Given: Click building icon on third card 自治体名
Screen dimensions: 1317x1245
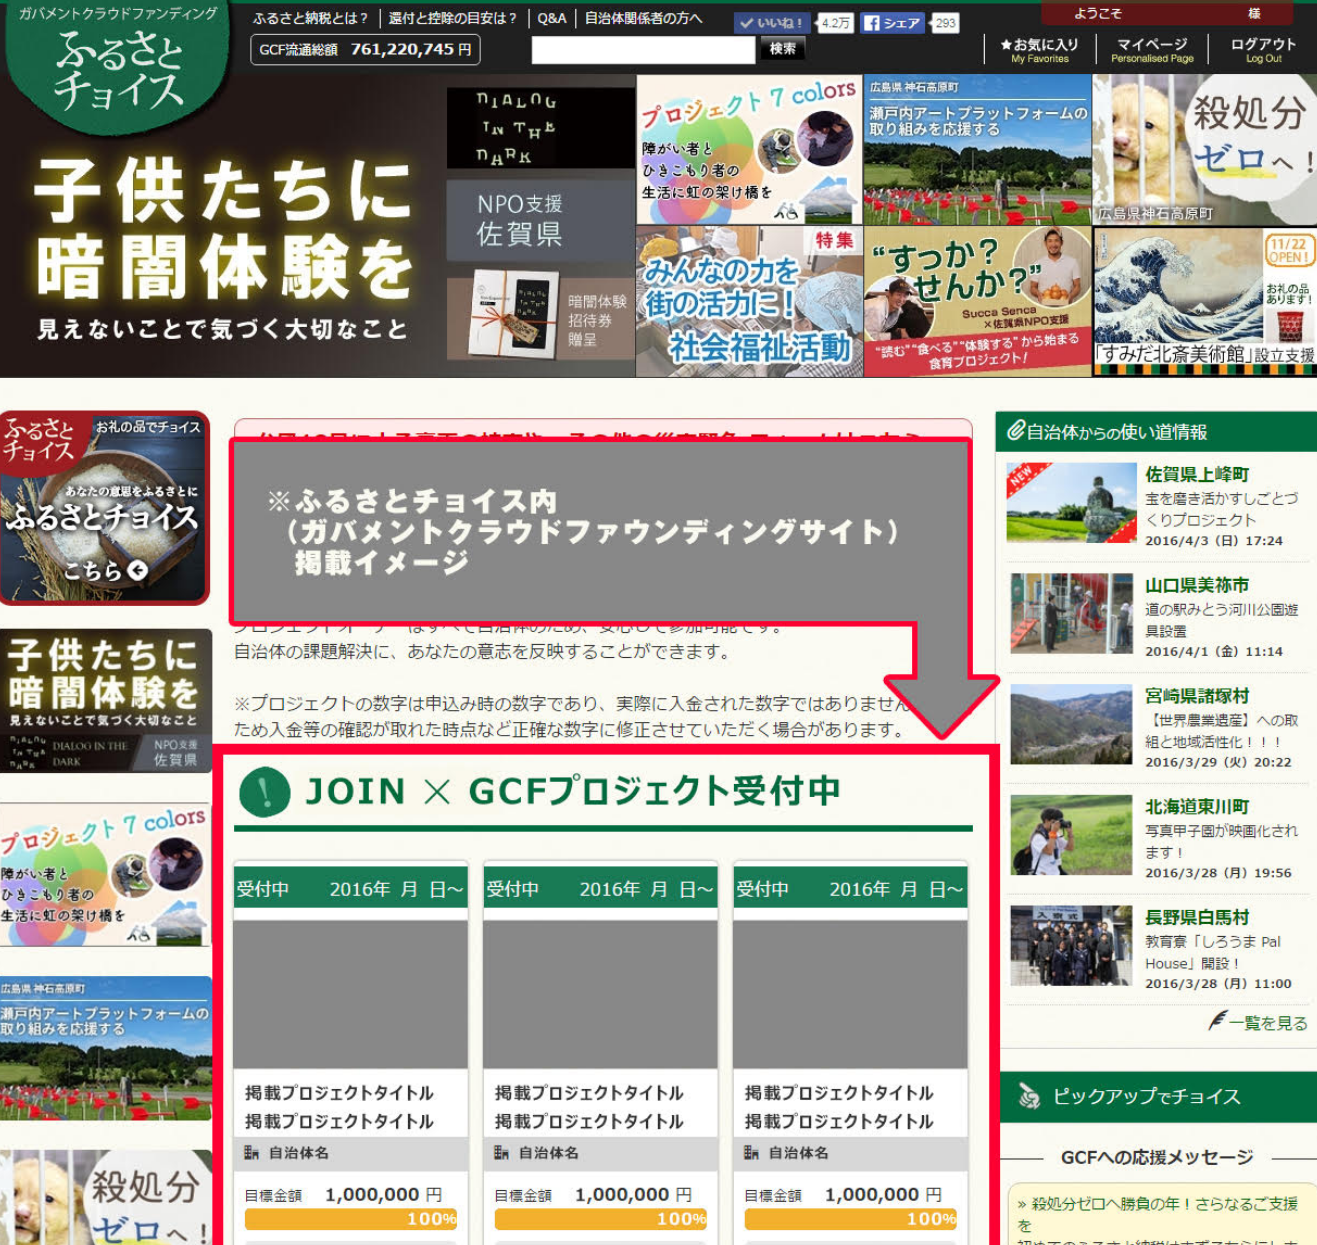Looking at the screenshot, I should (751, 1153).
